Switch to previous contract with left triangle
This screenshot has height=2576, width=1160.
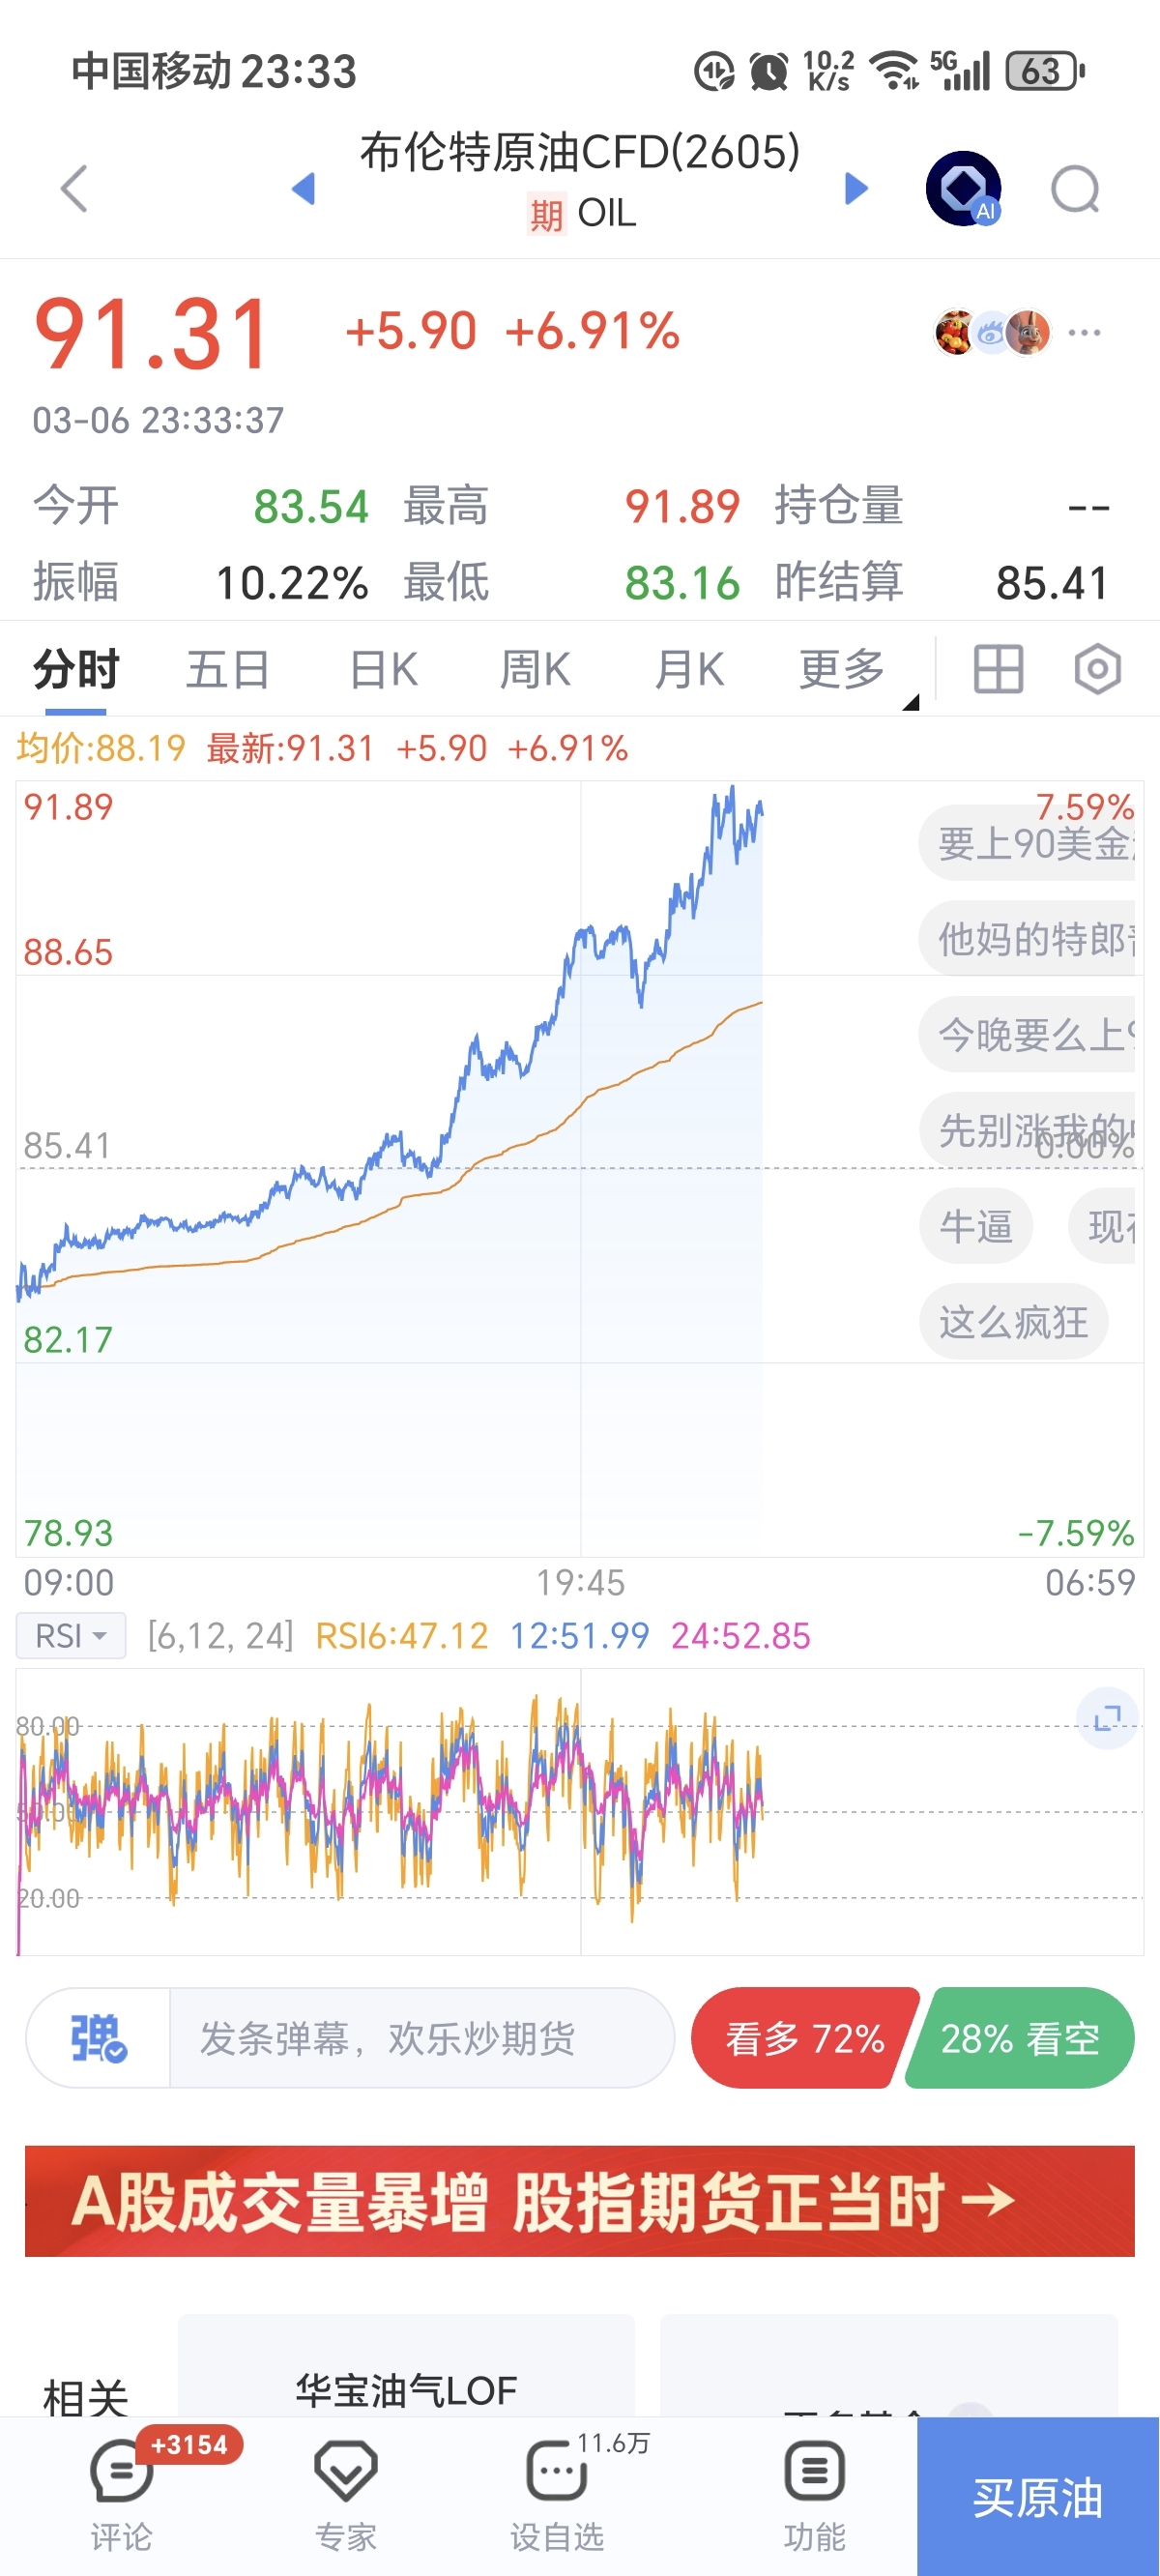(x=303, y=188)
